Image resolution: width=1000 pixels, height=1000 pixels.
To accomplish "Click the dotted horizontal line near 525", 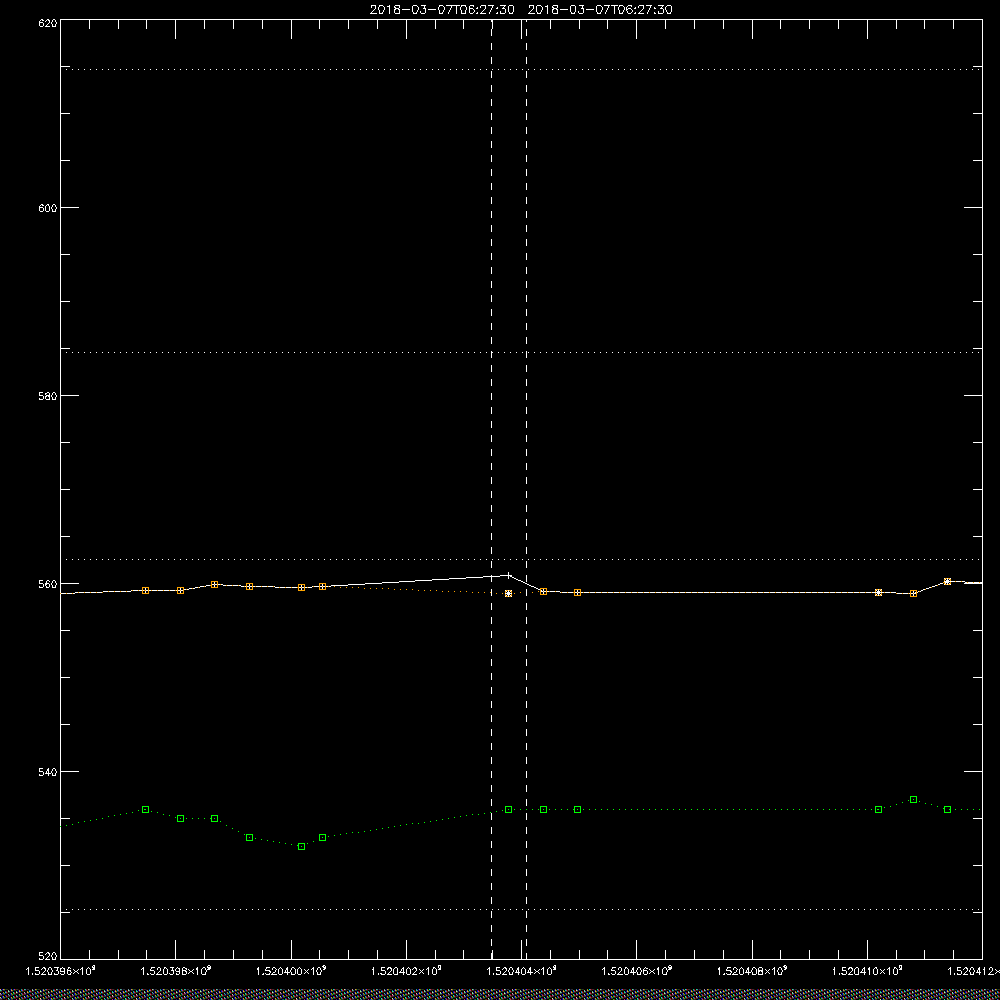I will (x=521, y=909).
